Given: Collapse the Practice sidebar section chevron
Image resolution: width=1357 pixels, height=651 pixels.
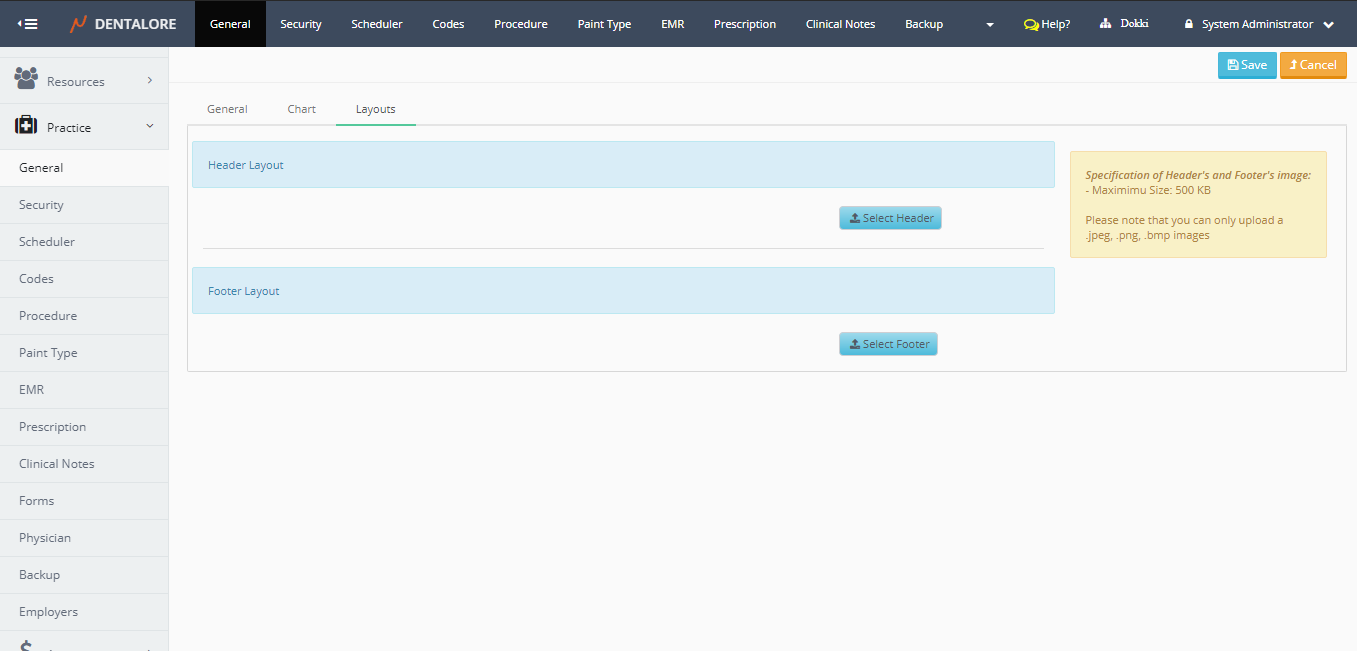Looking at the screenshot, I should point(150,126).
